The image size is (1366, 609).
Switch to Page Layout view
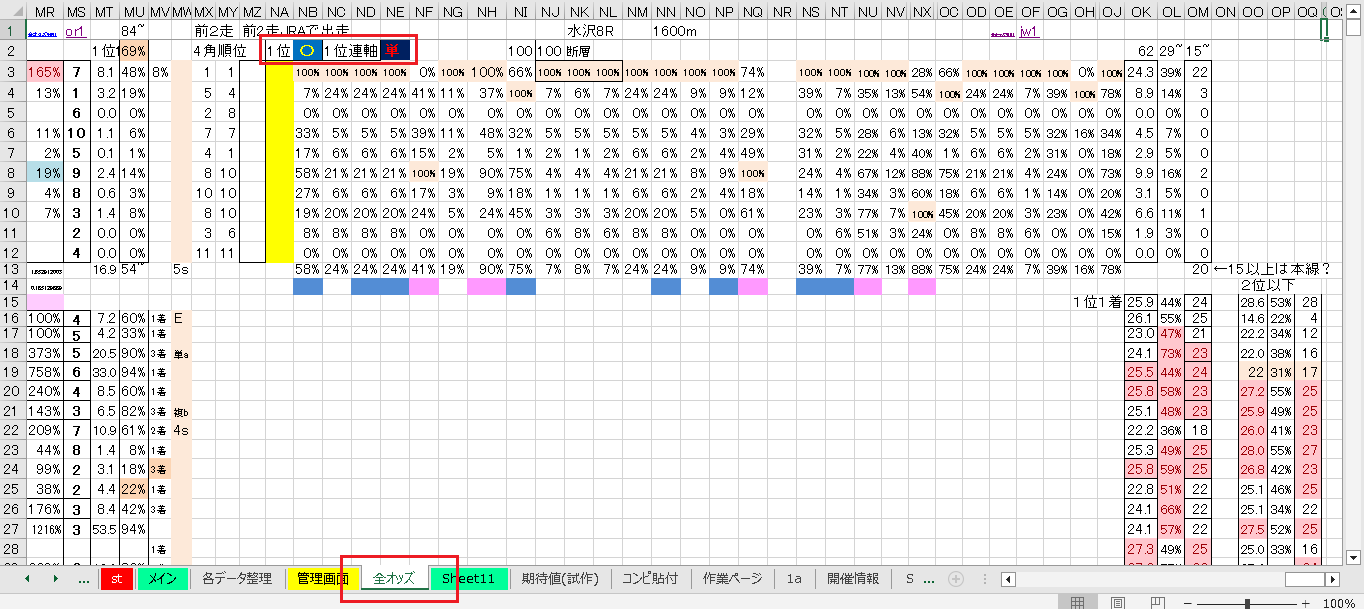tap(1117, 603)
